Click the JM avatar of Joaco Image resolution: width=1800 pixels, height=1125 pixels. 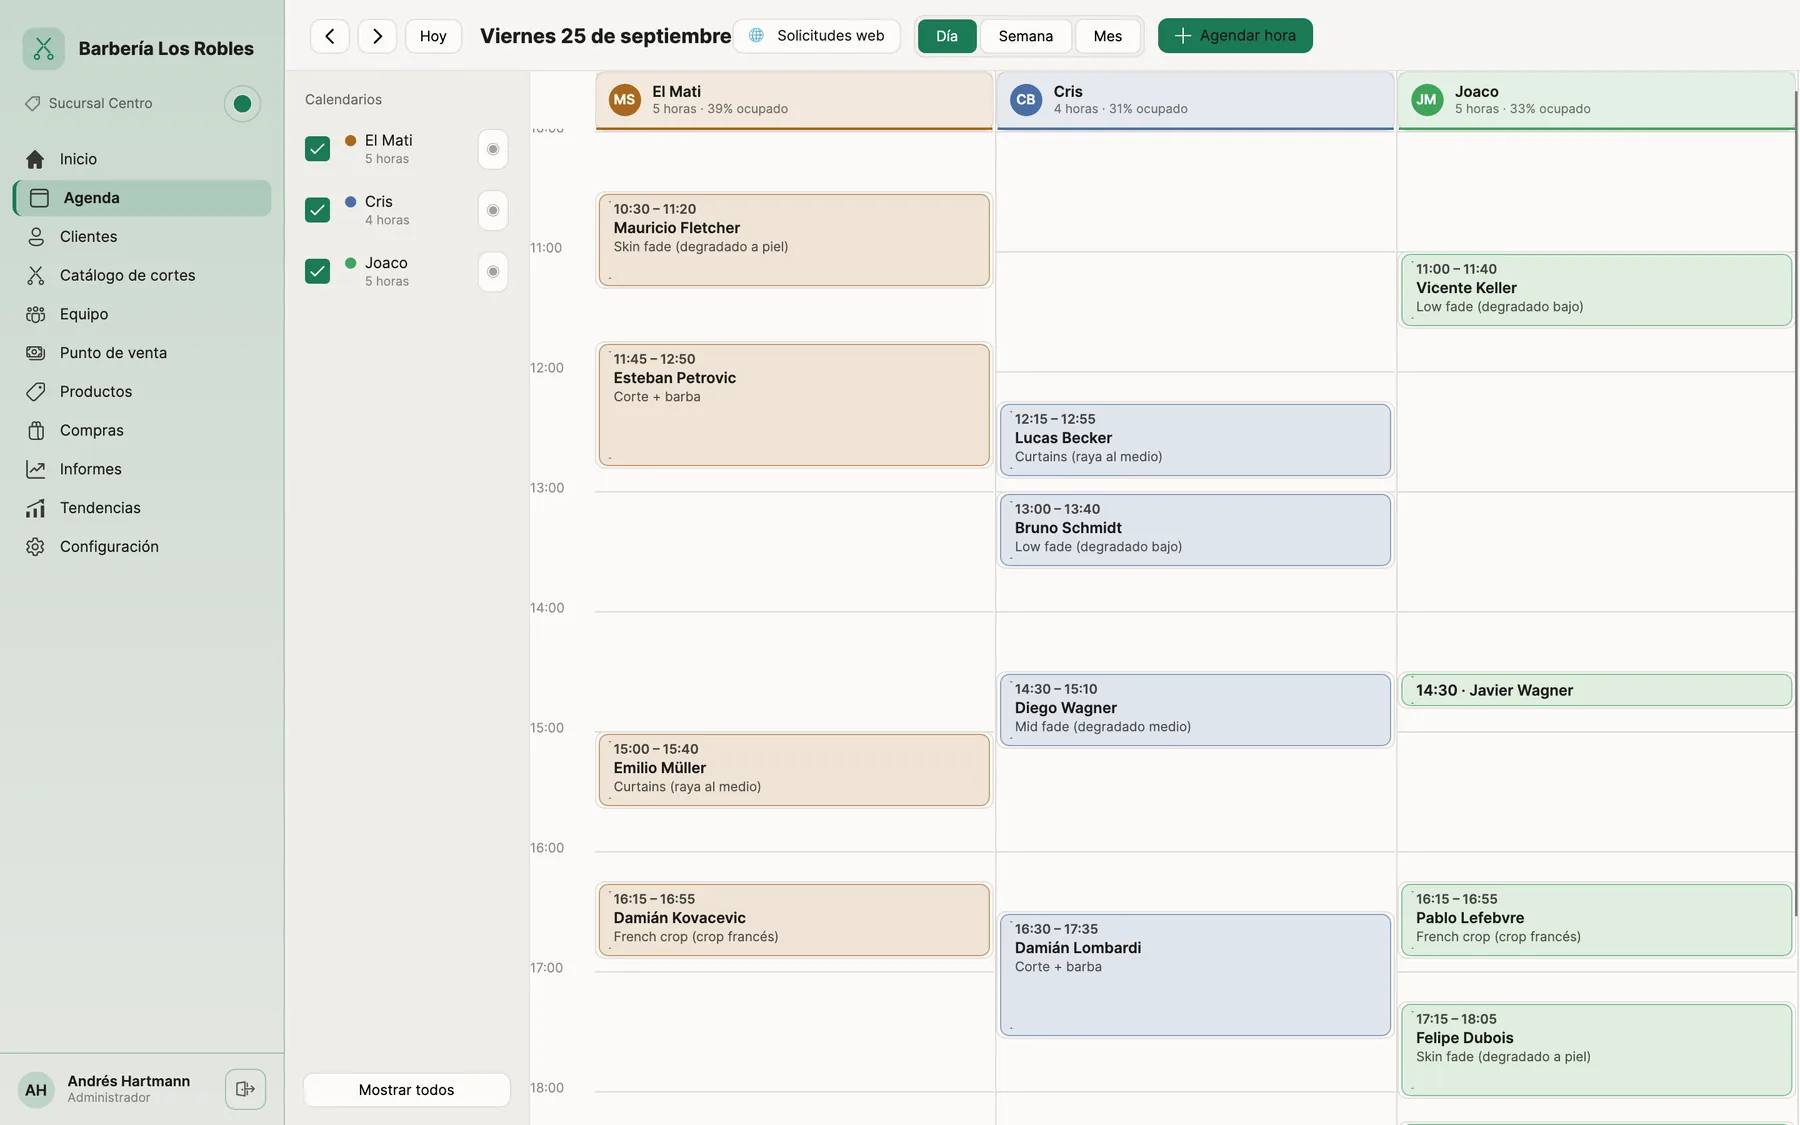pos(1427,100)
